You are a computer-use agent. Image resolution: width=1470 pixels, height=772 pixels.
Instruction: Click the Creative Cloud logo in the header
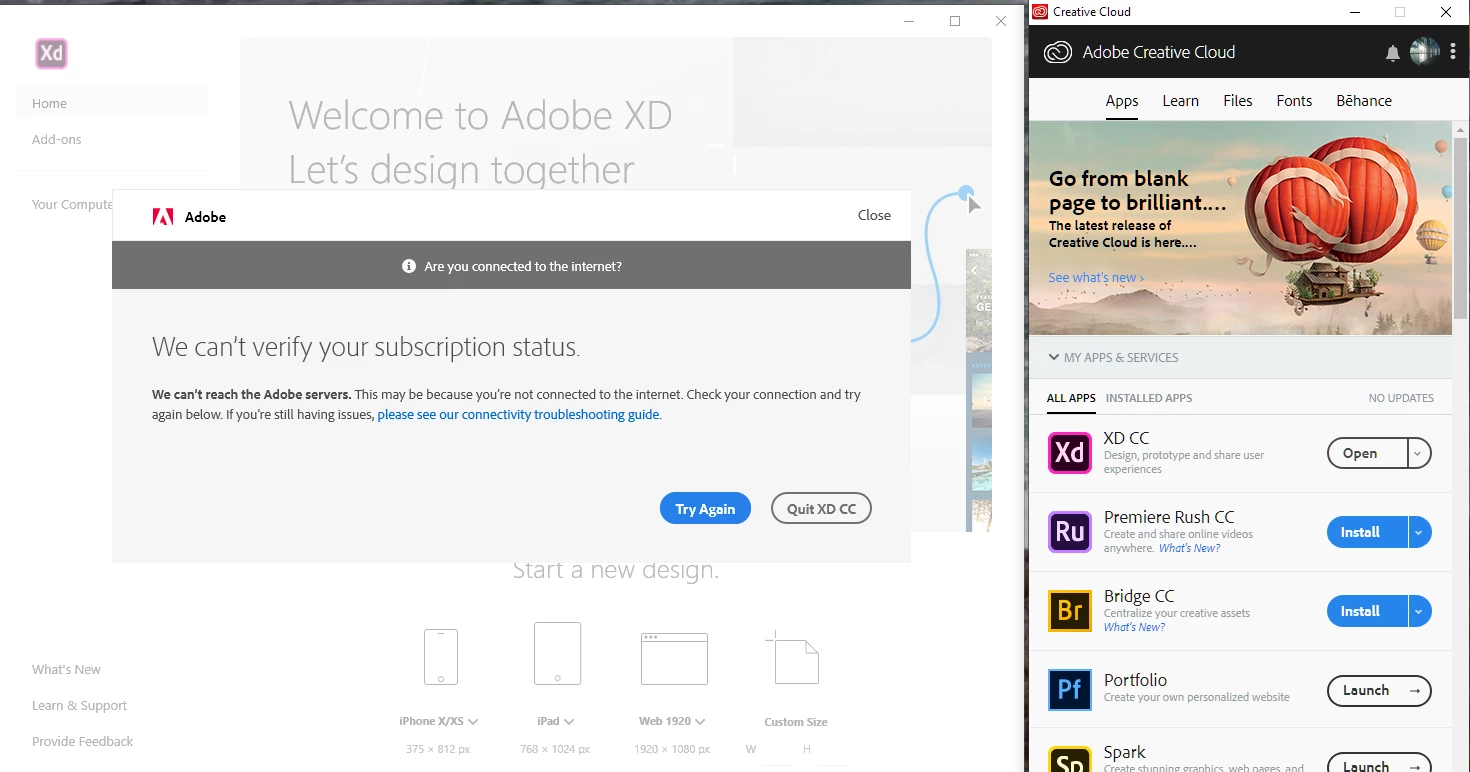tap(1058, 52)
